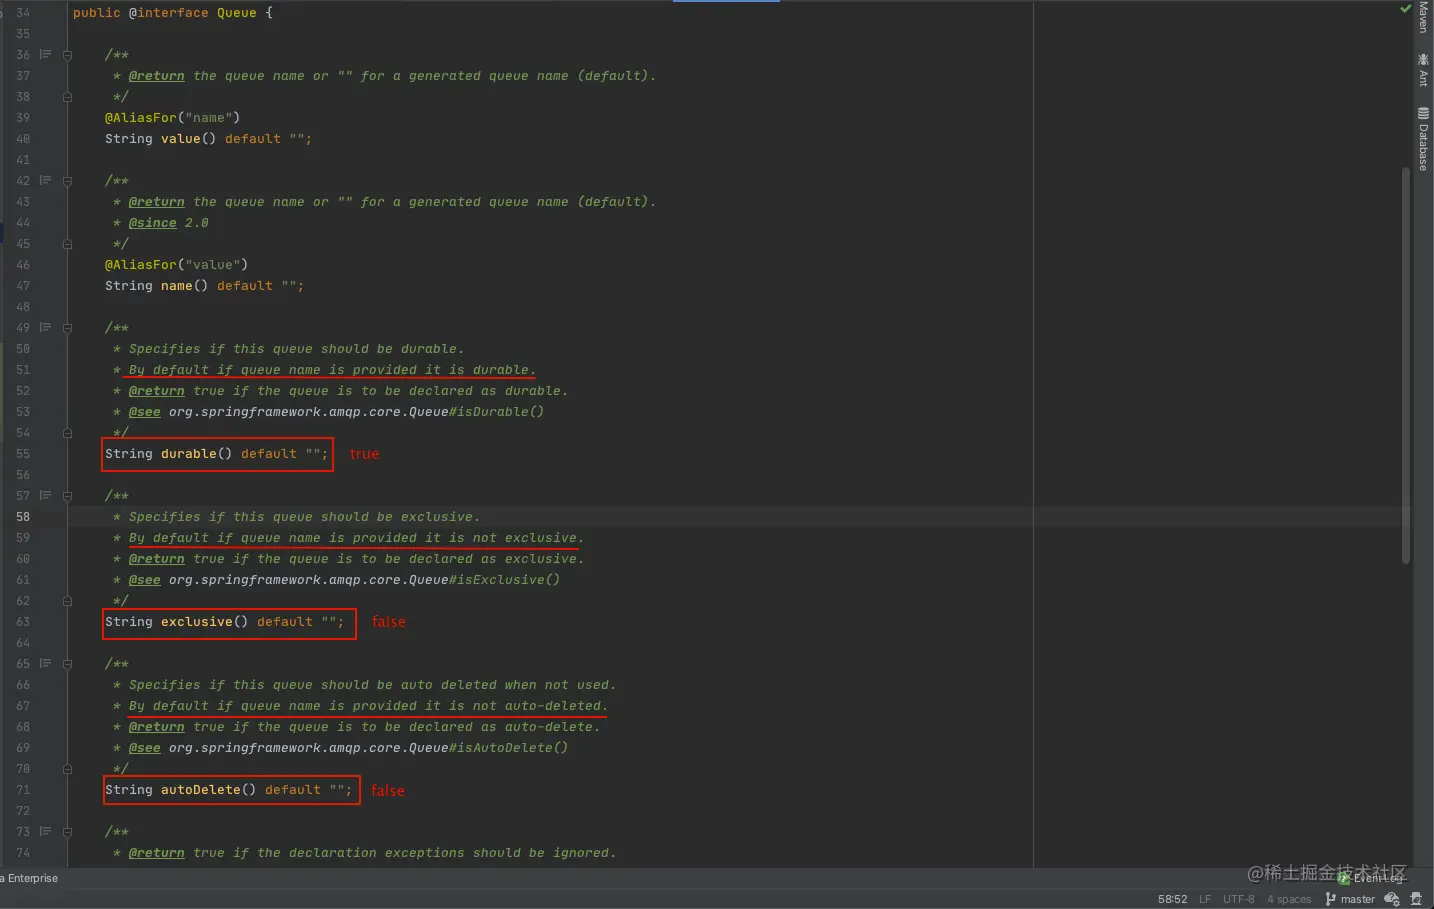The width and height of the screenshot is (1434, 909).
Task: Click Queue in the @interface declaration
Action: pos(236,13)
